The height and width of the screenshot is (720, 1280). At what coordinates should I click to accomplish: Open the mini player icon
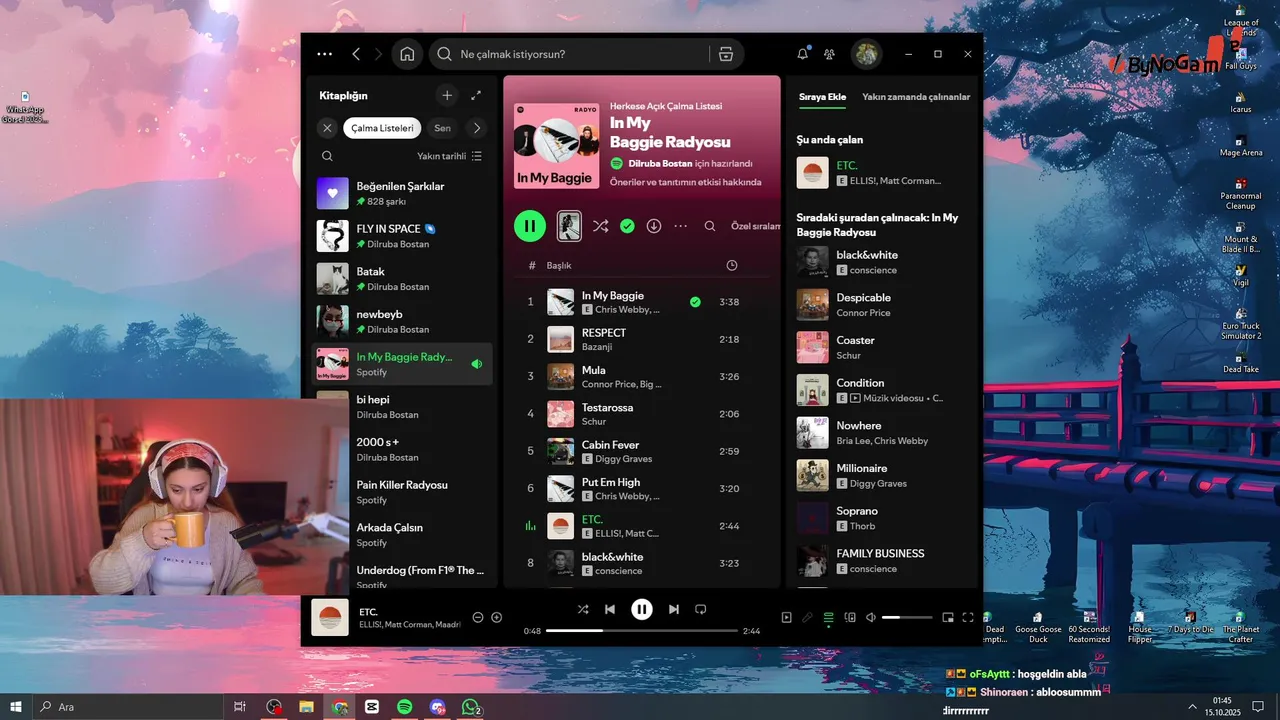948,617
